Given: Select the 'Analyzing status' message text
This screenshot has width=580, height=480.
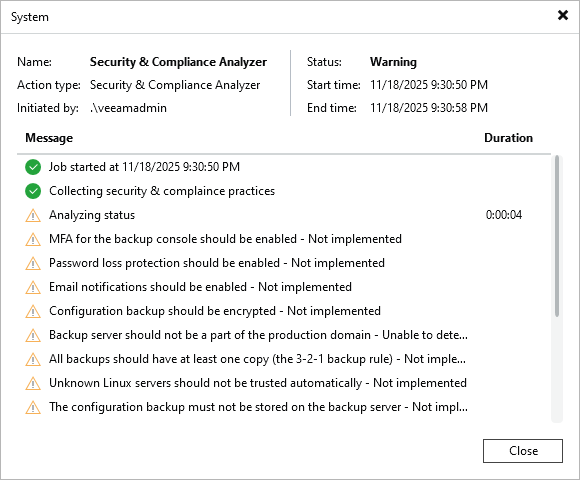Looking at the screenshot, I should click(92, 215).
